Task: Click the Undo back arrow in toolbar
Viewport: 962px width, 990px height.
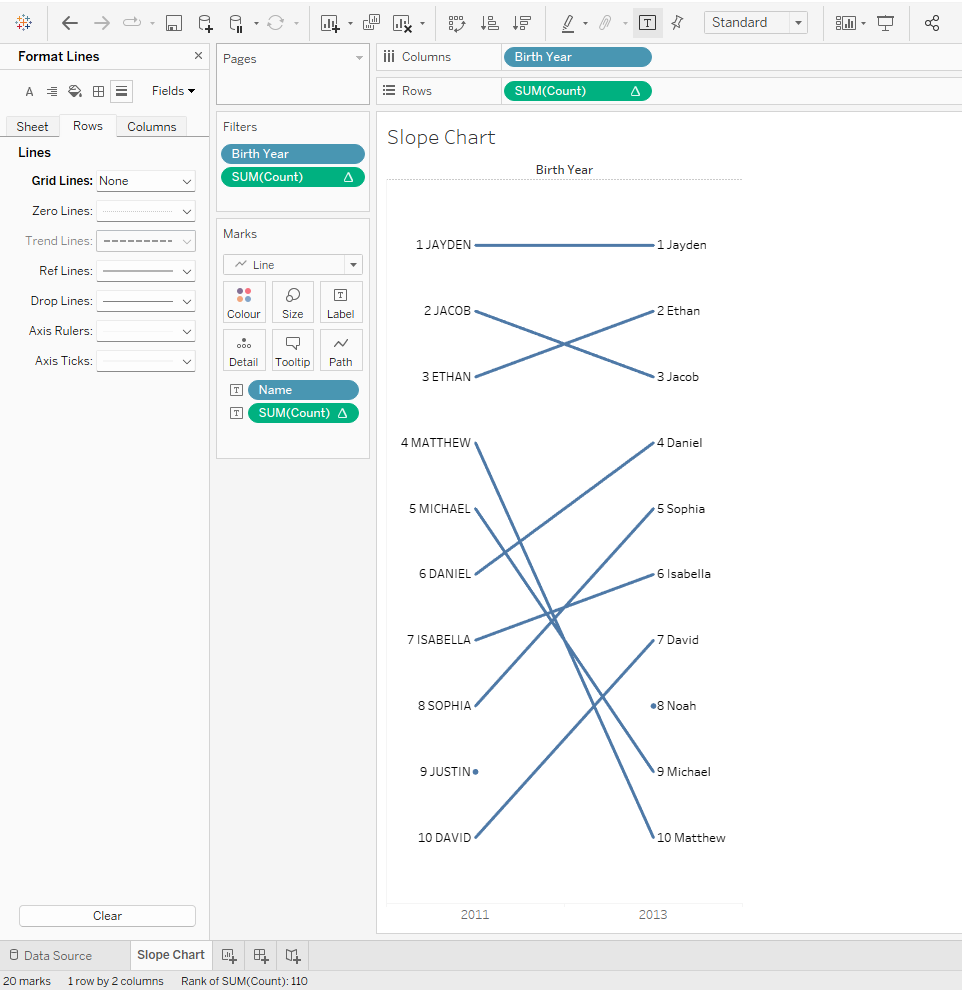Action: [x=70, y=23]
